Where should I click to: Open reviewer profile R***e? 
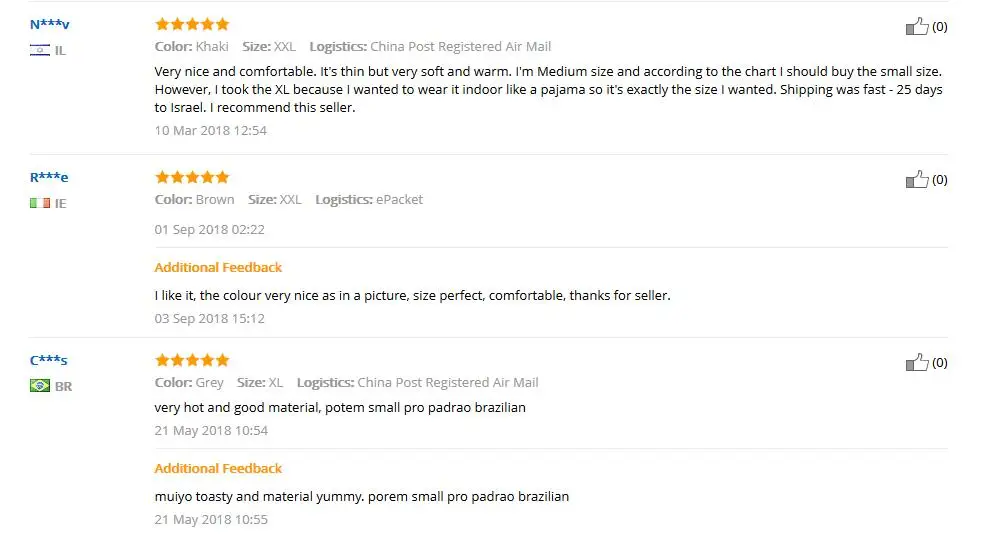click(x=49, y=177)
